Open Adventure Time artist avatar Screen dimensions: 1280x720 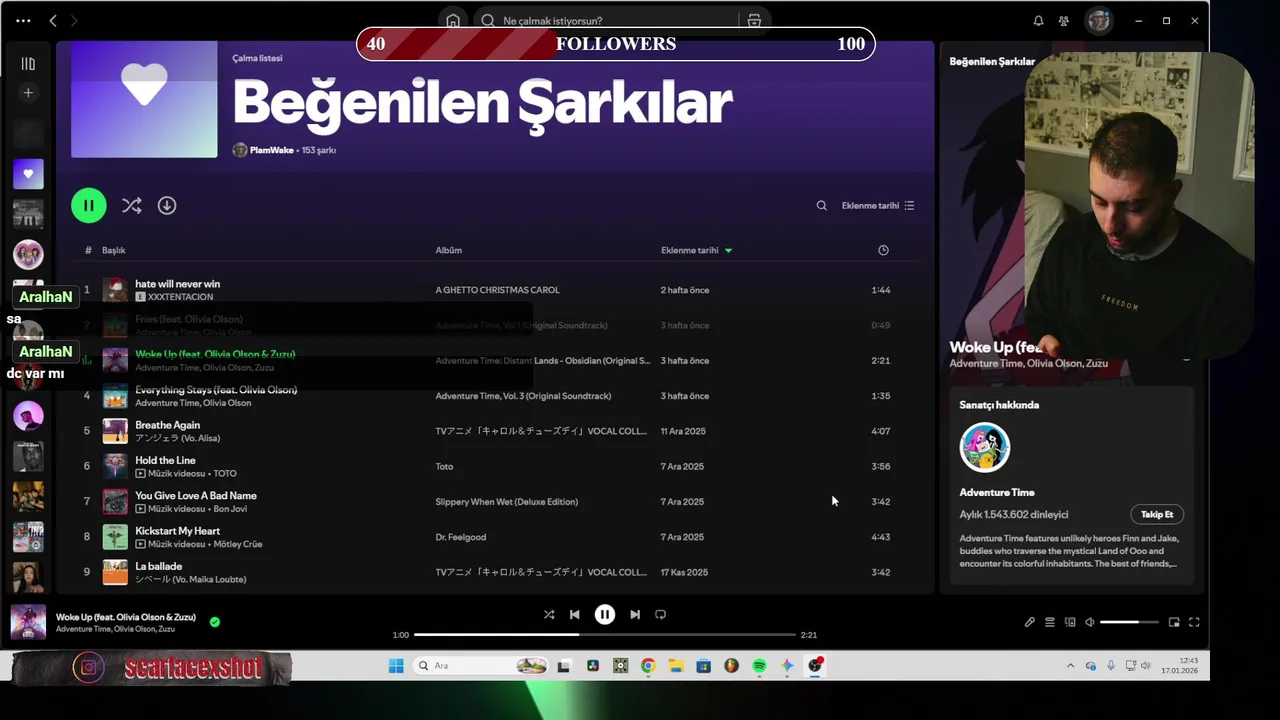click(985, 447)
